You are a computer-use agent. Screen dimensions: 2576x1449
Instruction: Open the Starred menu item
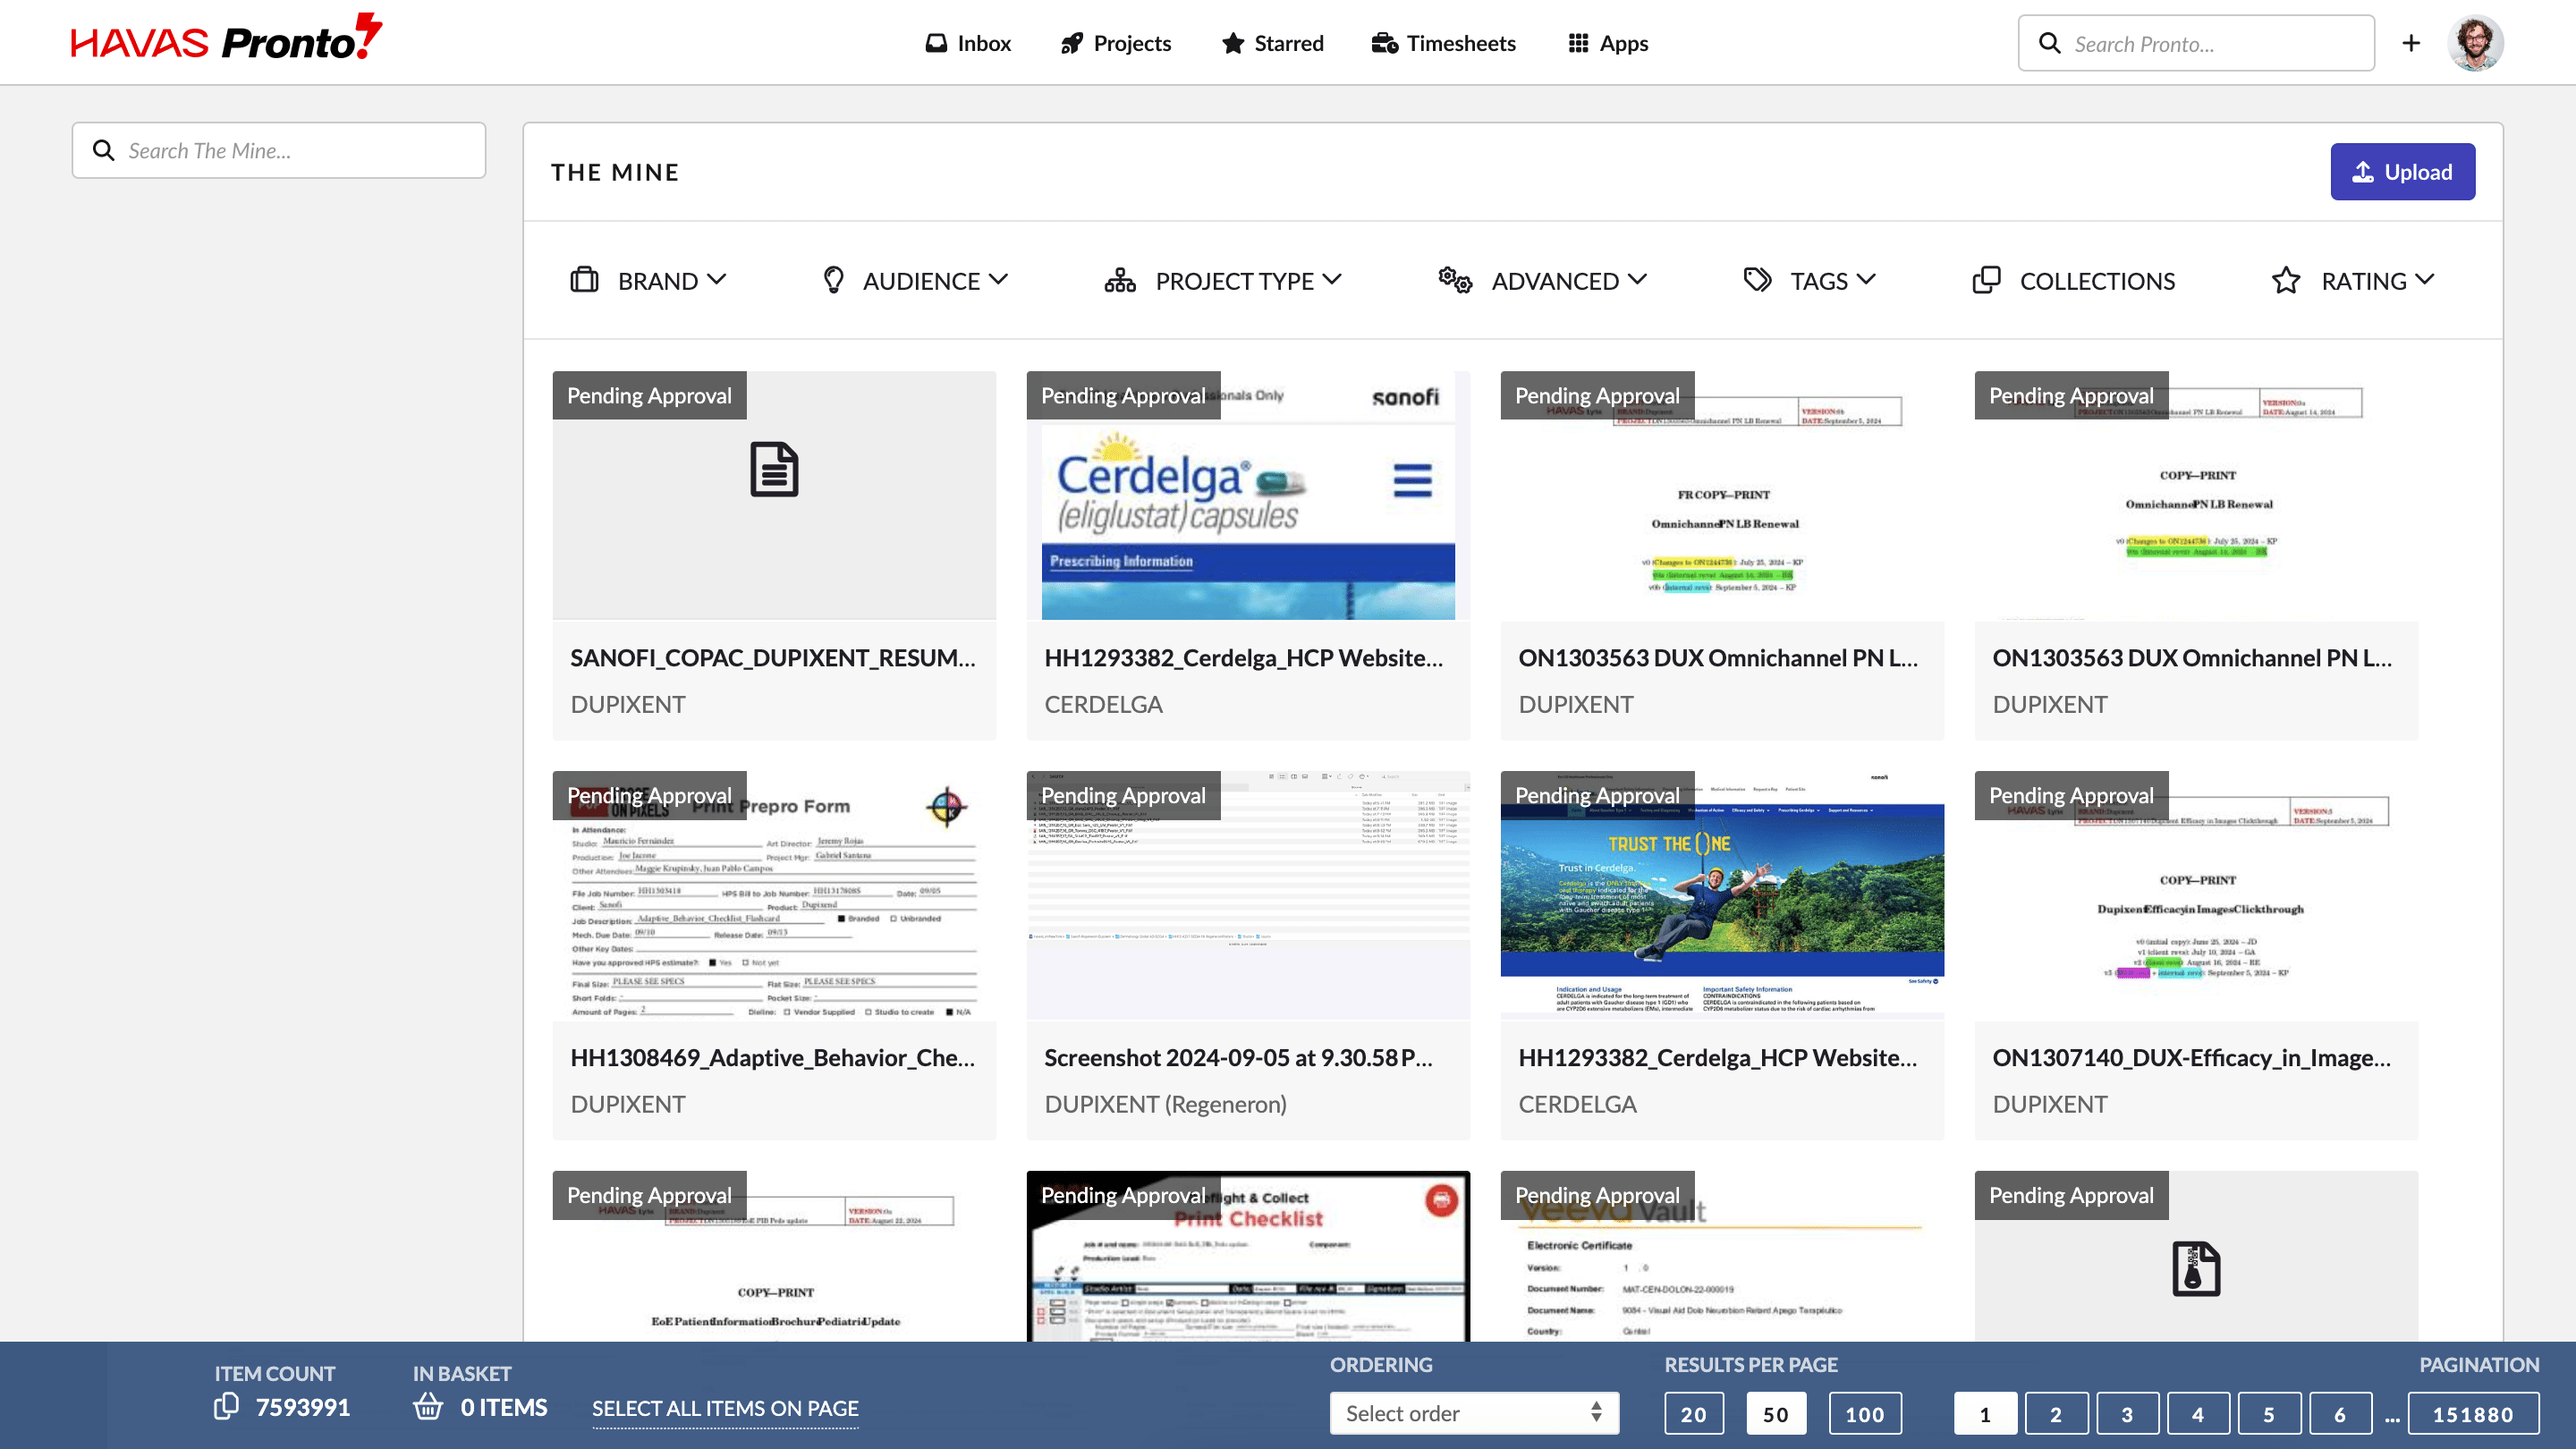coord(1273,43)
